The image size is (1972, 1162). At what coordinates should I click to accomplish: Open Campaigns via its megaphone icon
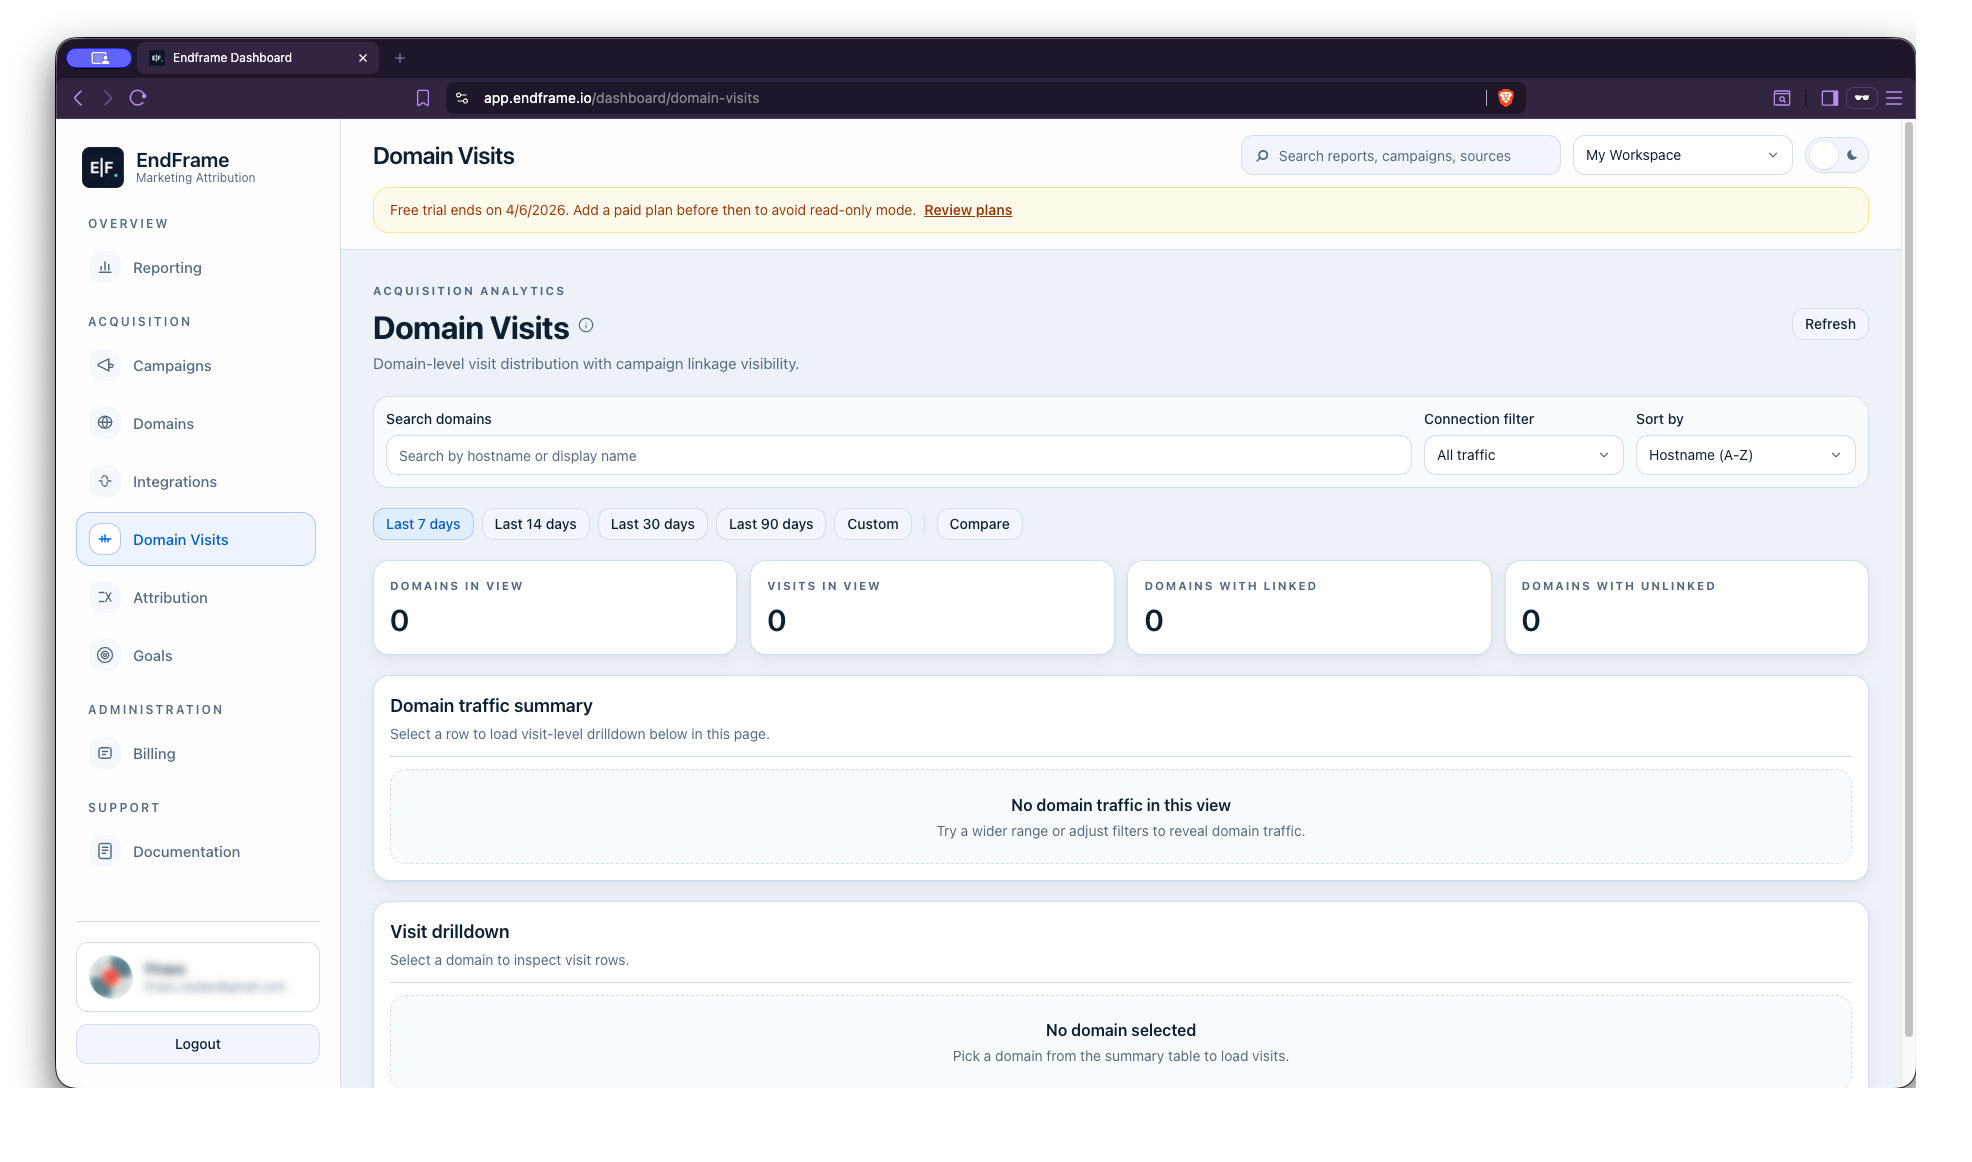pyautogui.click(x=105, y=365)
